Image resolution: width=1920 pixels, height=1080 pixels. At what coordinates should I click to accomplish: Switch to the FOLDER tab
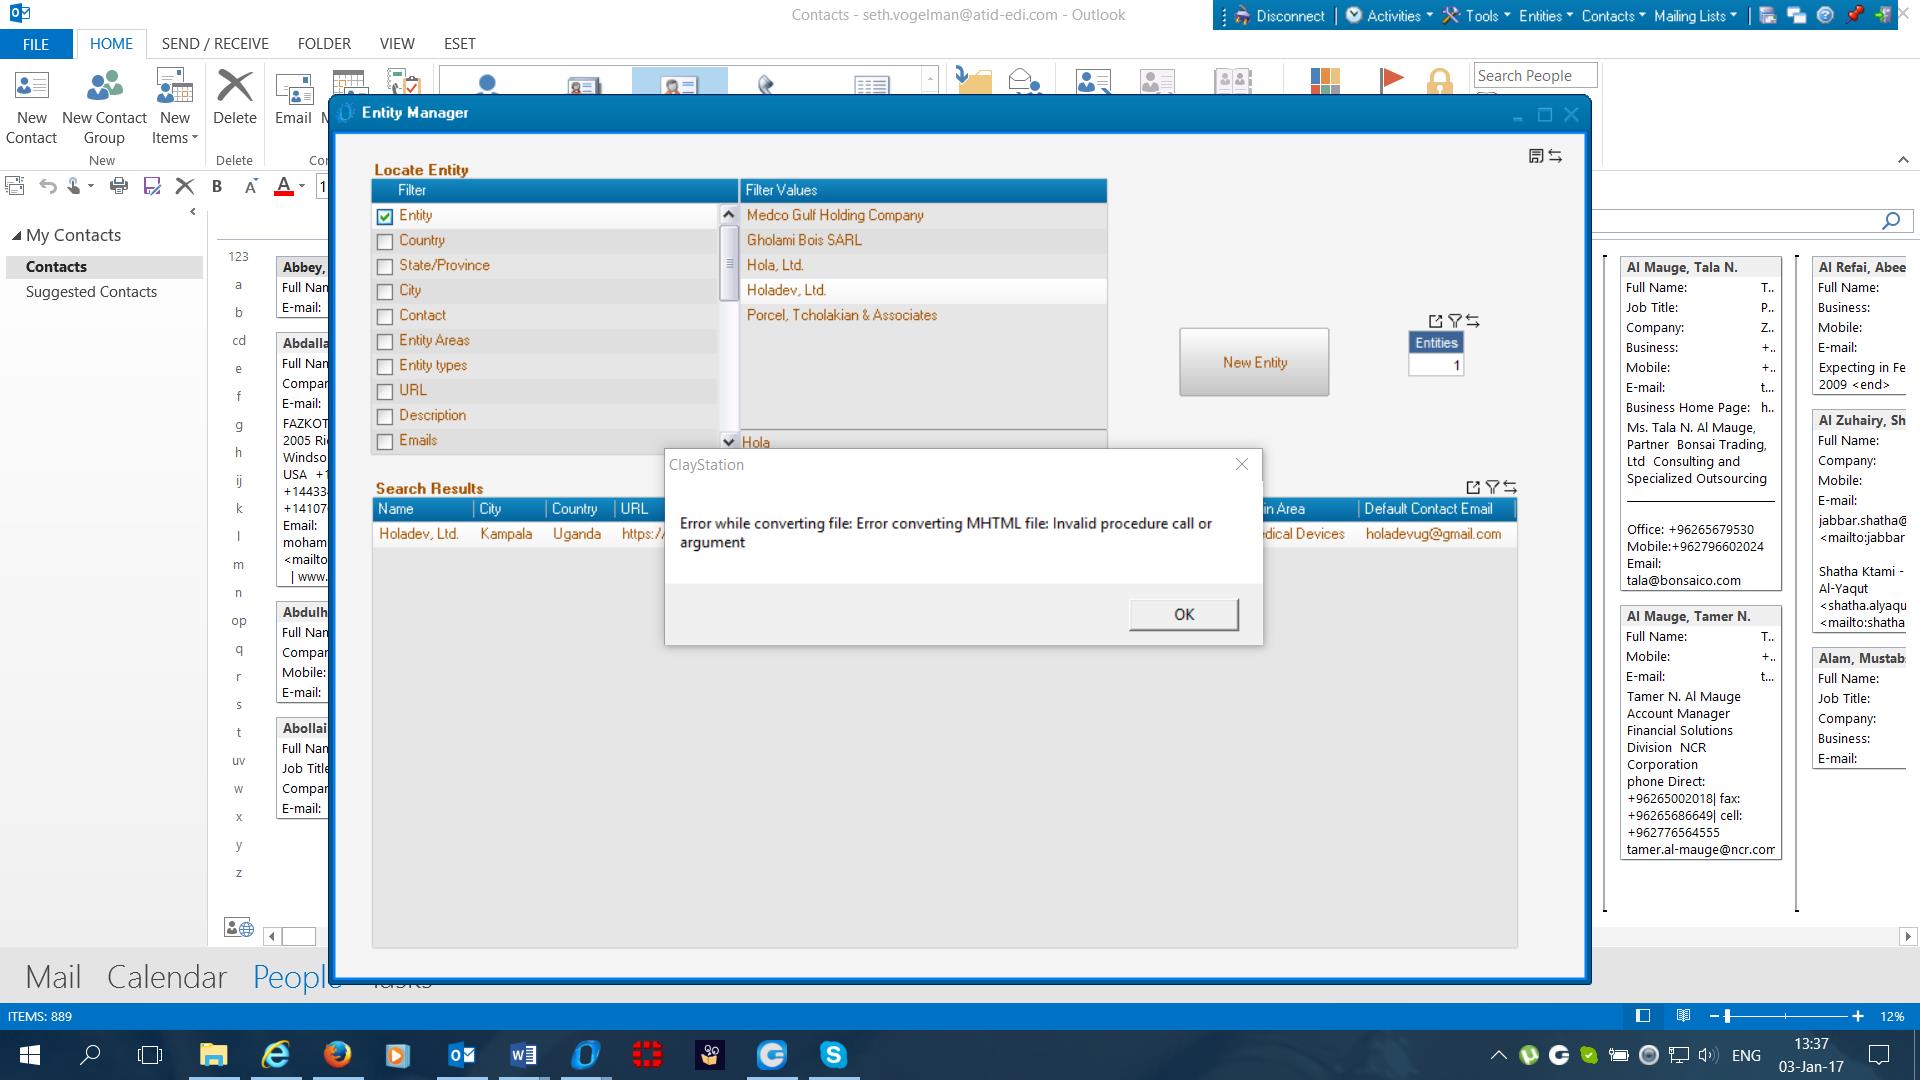pos(324,44)
